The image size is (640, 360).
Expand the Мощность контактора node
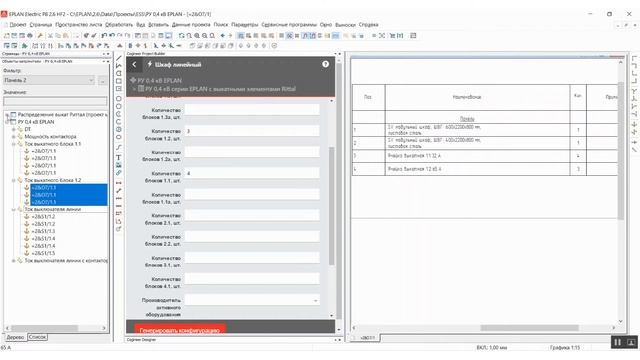click(13, 137)
